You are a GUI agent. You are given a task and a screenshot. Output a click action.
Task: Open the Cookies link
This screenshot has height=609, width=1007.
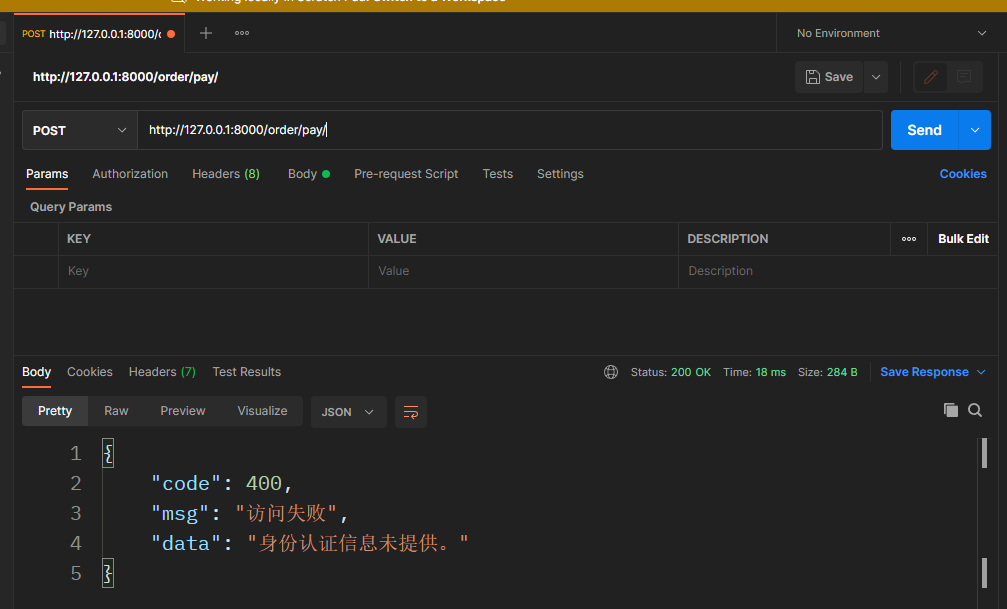963,174
